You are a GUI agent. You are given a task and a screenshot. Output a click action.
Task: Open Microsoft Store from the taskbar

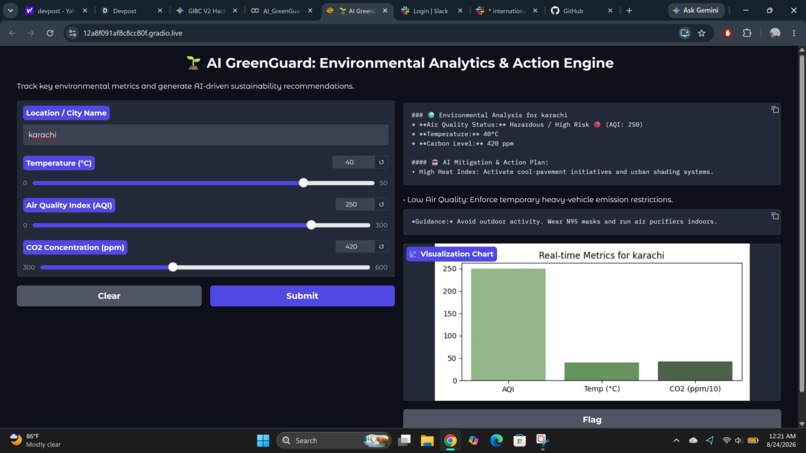[519, 440]
